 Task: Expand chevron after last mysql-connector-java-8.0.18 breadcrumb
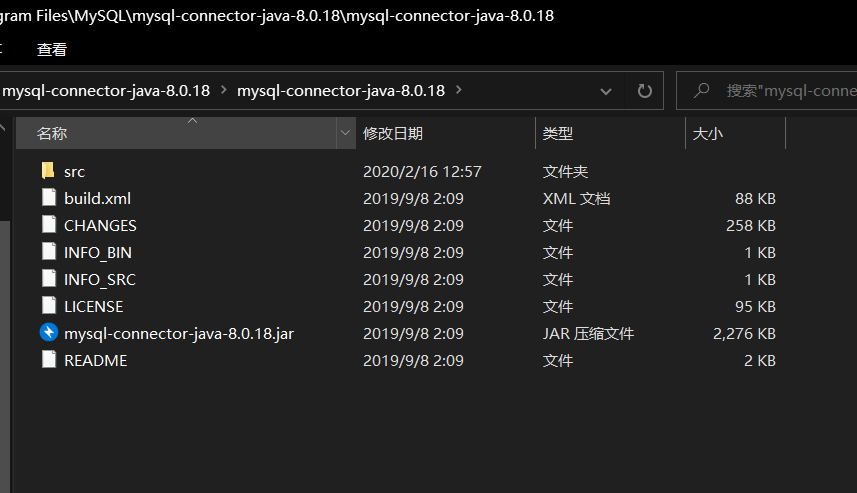click(x=459, y=90)
